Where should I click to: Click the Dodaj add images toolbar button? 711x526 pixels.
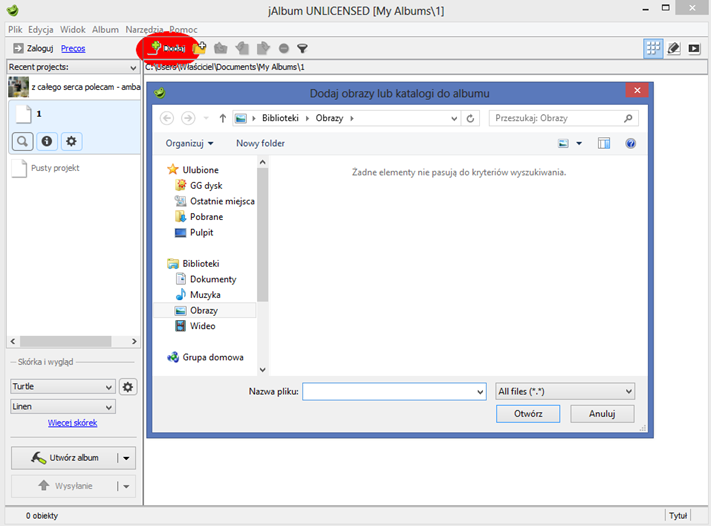point(168,48)
